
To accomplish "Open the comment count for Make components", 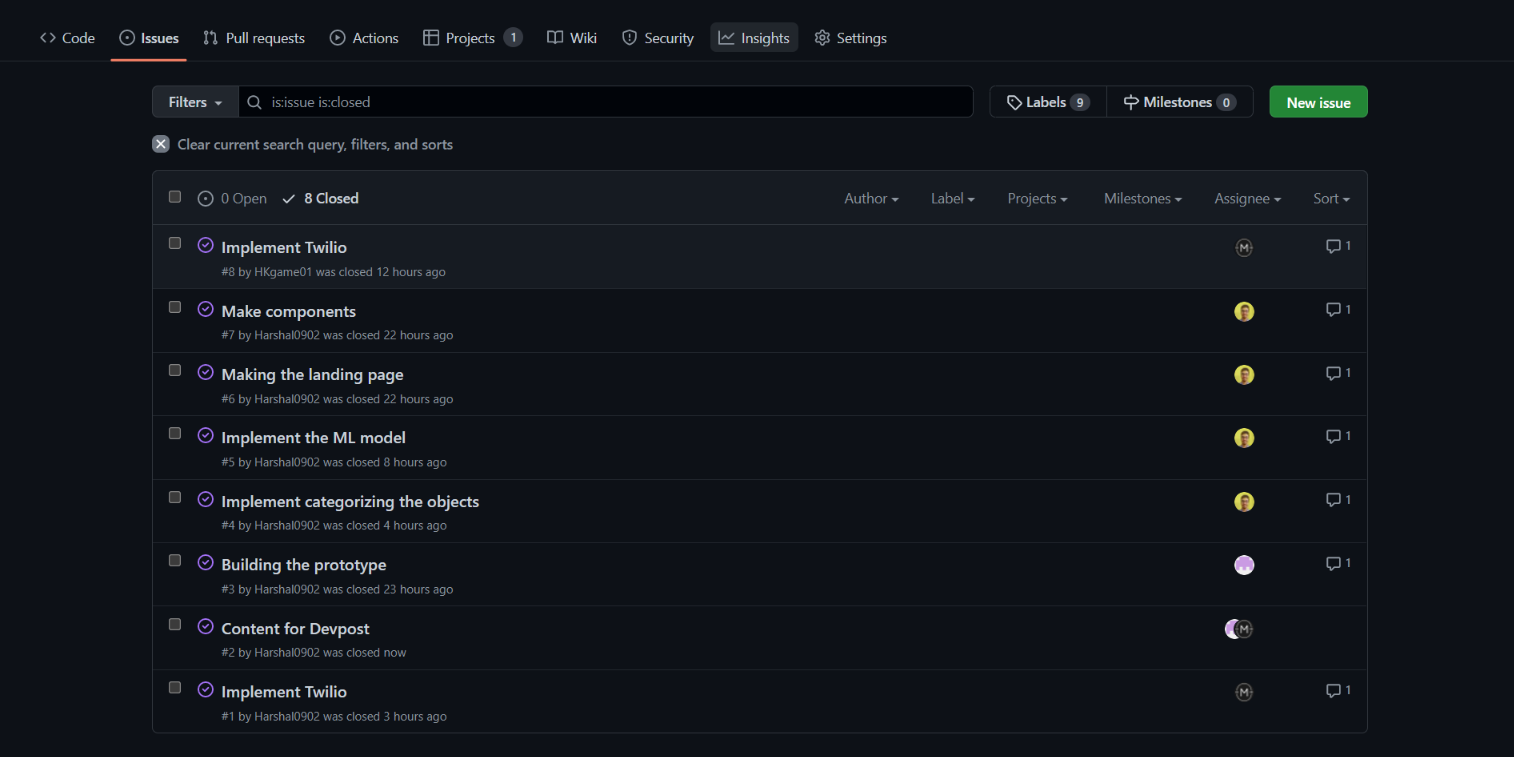I will 1338,310.
